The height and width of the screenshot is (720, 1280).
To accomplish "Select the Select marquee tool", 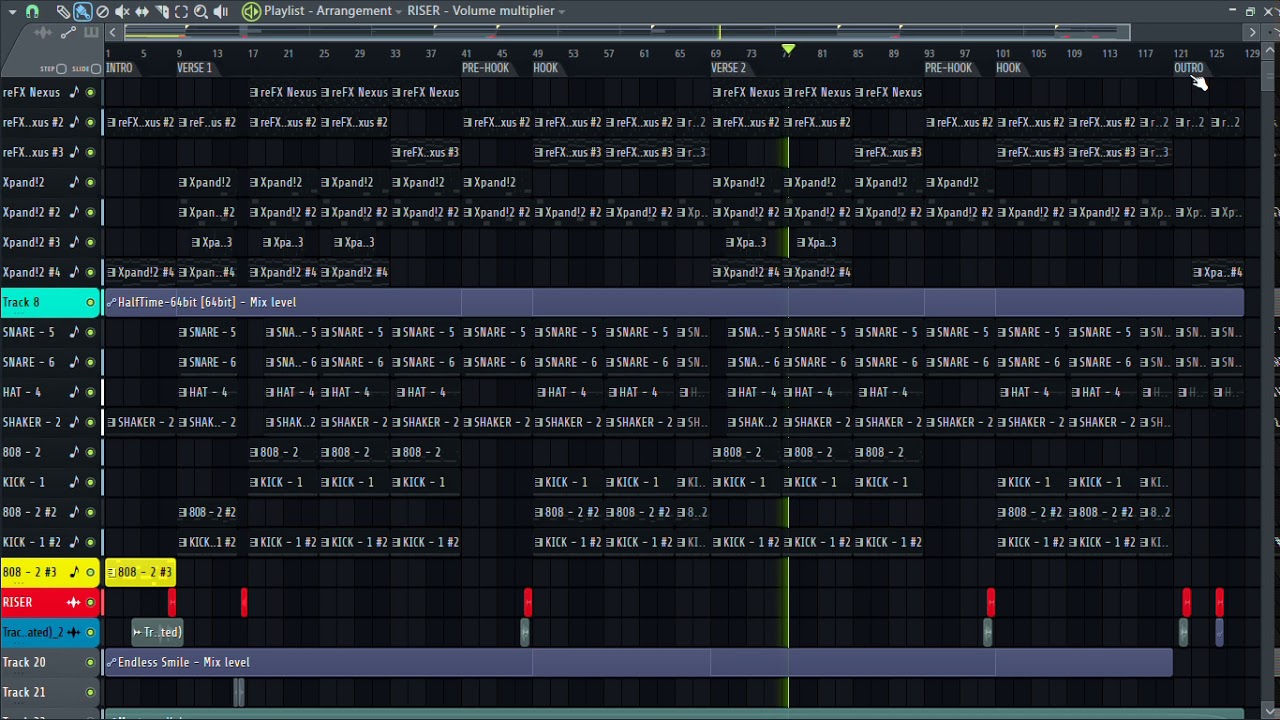I will (x=181, y=11).
